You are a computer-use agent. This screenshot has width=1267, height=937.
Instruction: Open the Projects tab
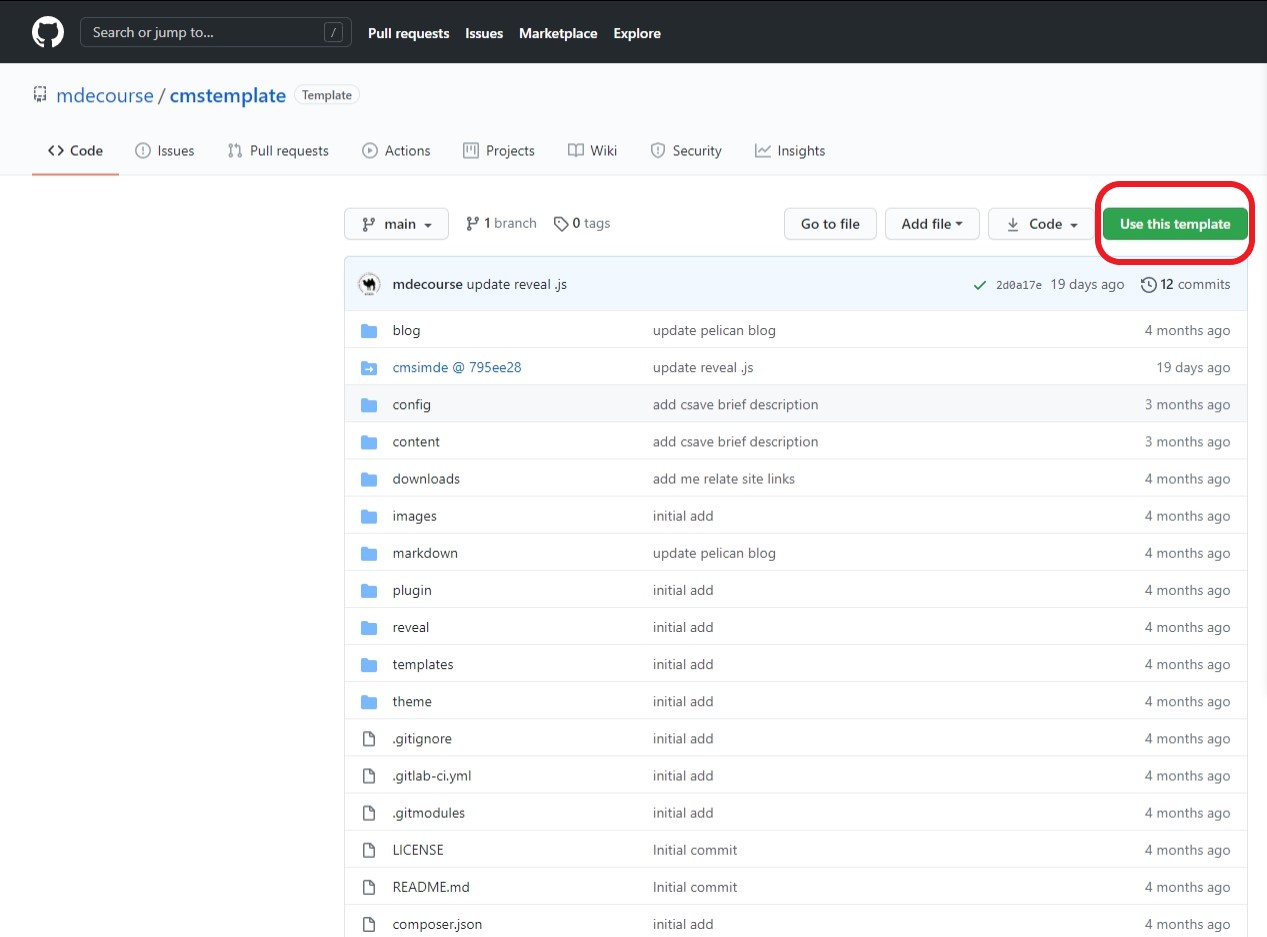click(x=499, y=151)
